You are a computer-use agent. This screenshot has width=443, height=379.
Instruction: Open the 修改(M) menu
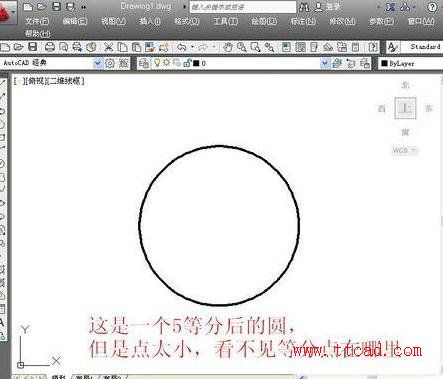click(x=342, y=21)
